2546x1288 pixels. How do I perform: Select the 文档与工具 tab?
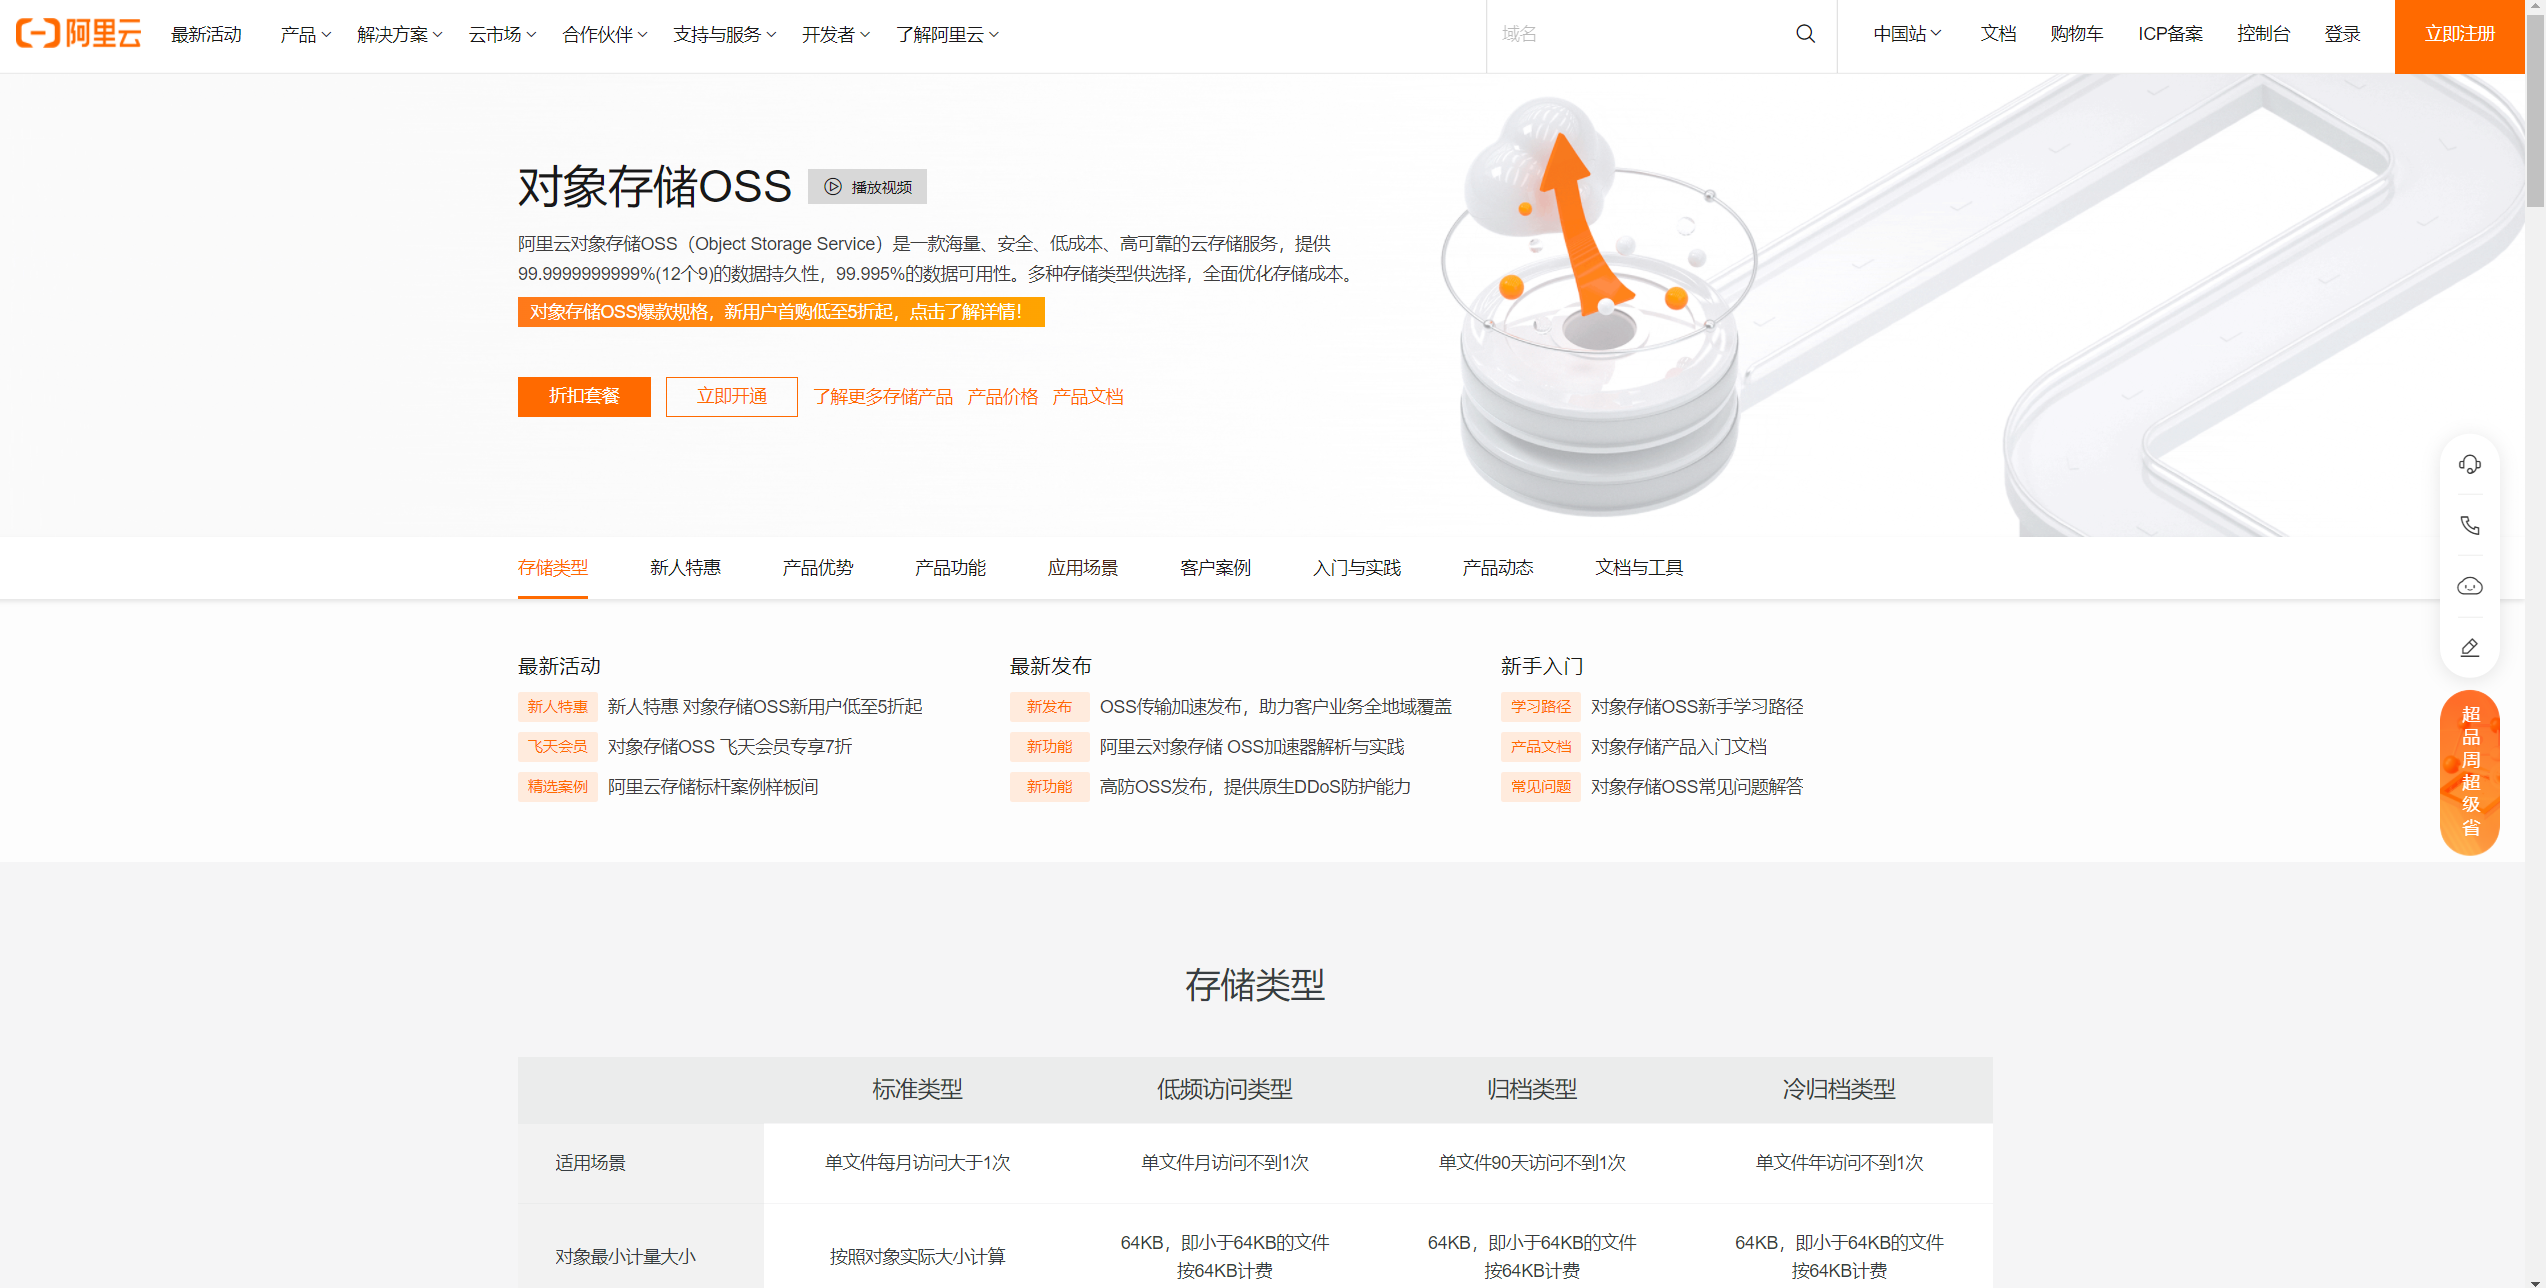pos(1638,568)
